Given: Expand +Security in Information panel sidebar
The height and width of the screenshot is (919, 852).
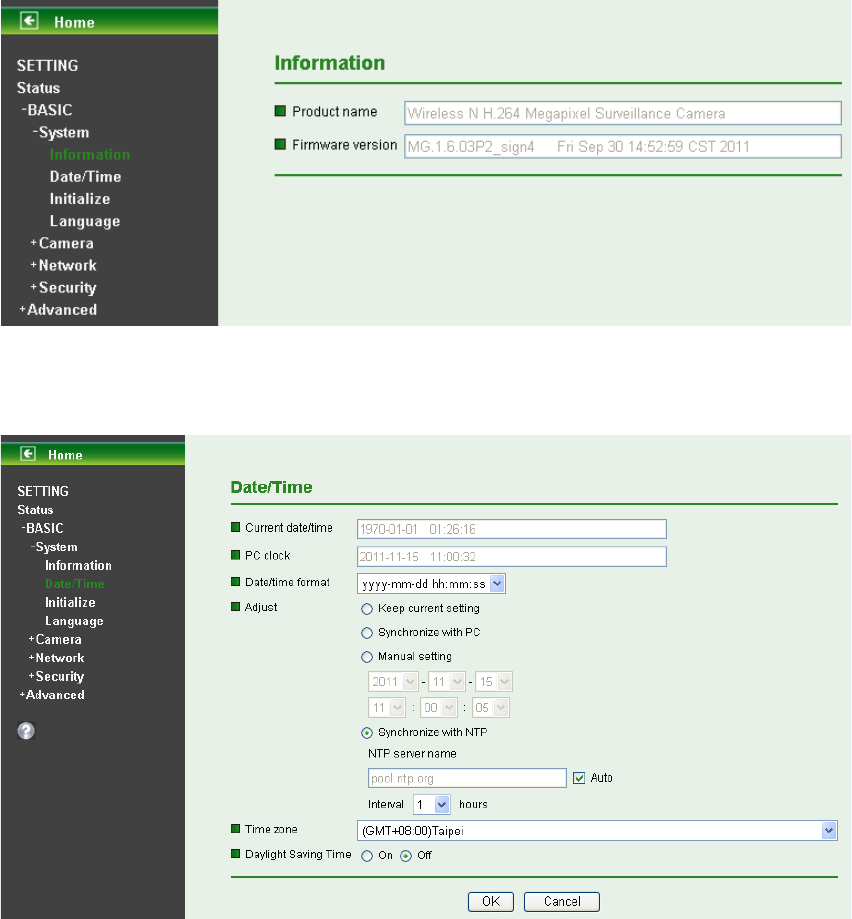Looking at the screenshot, I should (63, 288).
